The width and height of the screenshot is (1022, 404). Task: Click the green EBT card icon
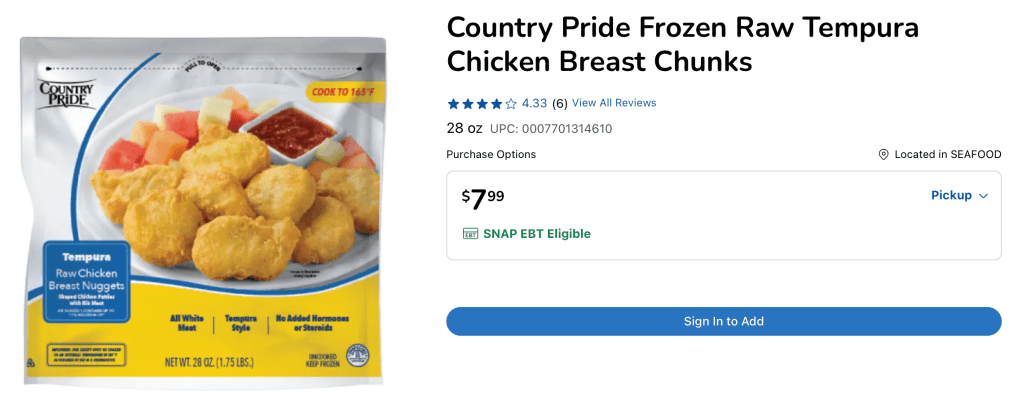(470, 234)
